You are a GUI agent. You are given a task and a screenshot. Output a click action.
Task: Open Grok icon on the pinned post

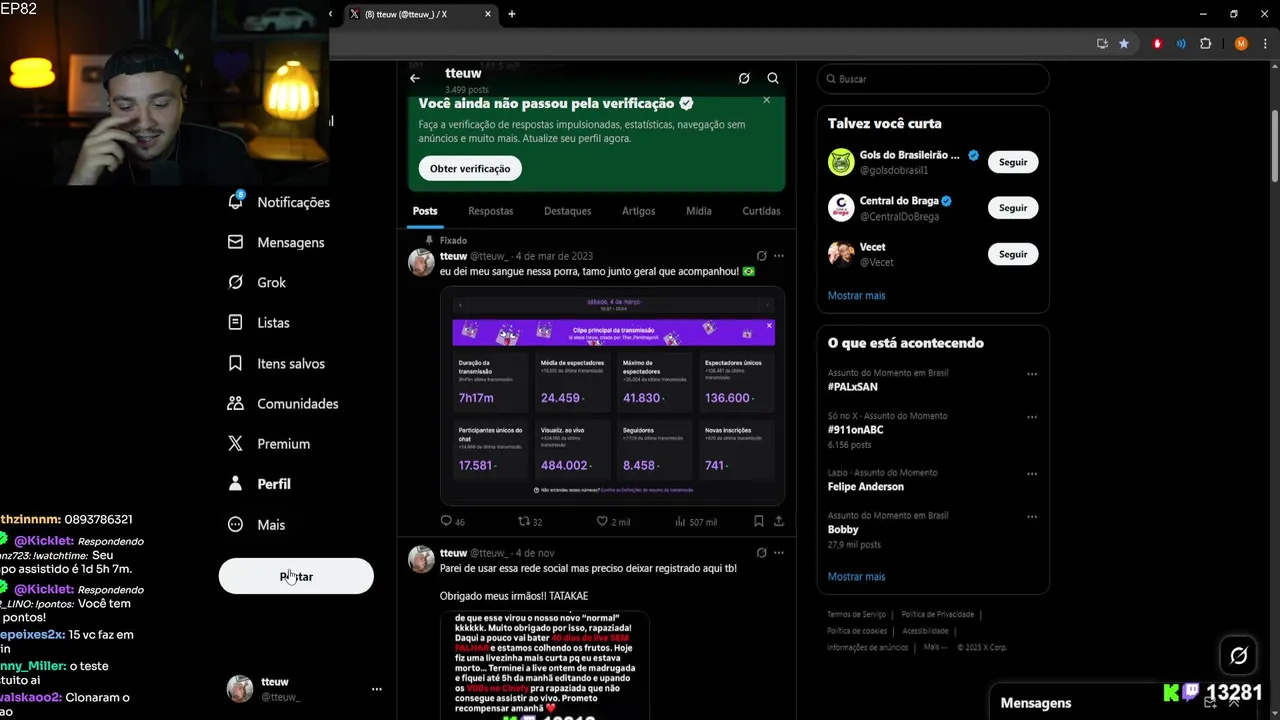[762, 256]
